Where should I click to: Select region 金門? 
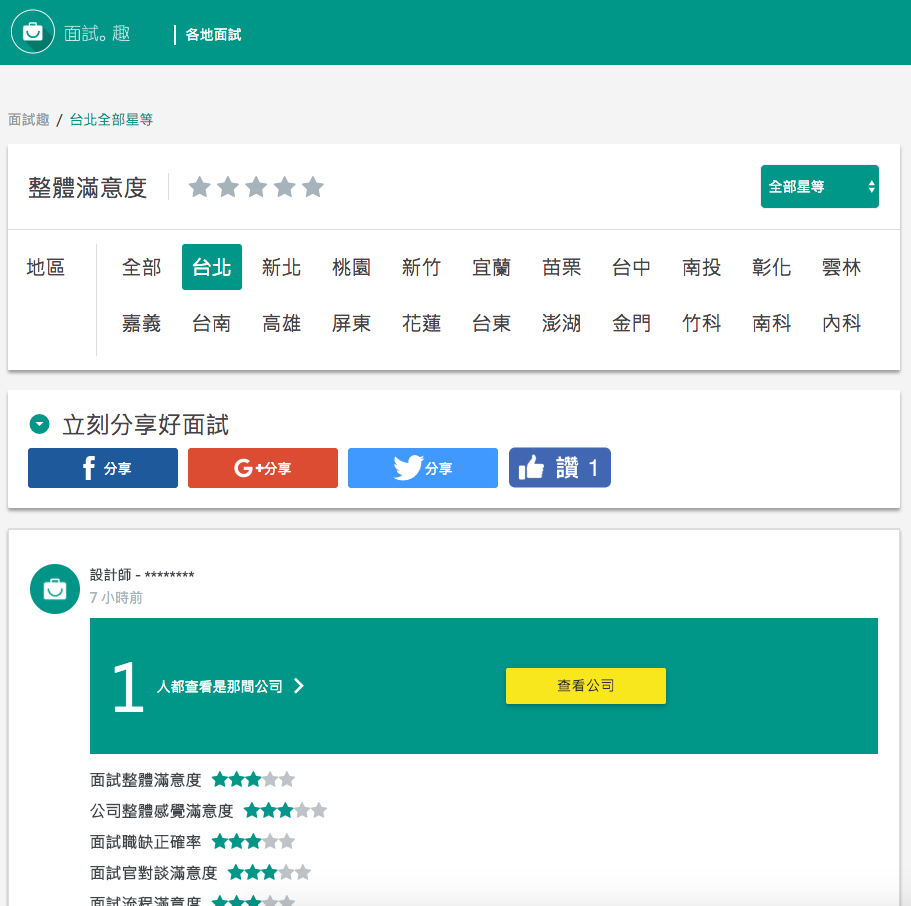[x=632, y=323]
